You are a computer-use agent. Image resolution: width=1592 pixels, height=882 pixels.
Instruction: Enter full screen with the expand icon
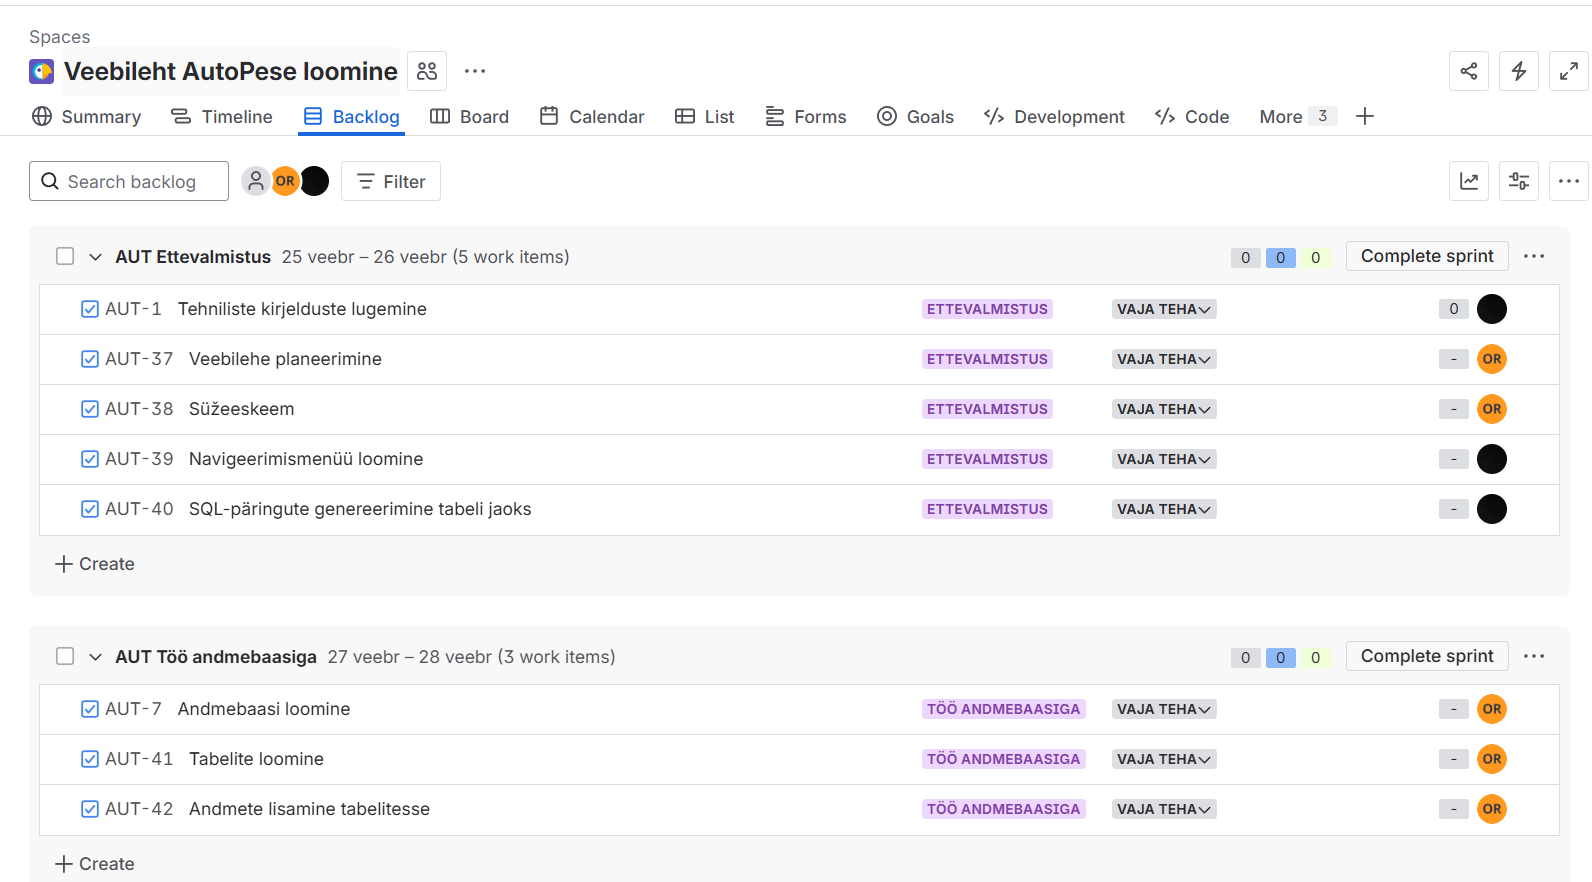coord(1568,71)
